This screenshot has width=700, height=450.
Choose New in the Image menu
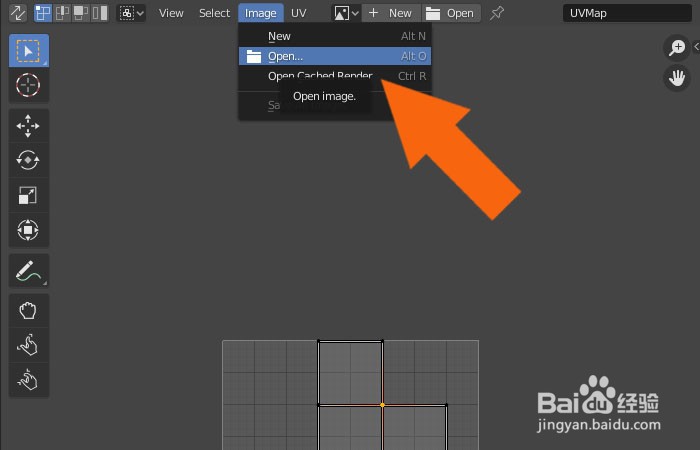point(335,36)
